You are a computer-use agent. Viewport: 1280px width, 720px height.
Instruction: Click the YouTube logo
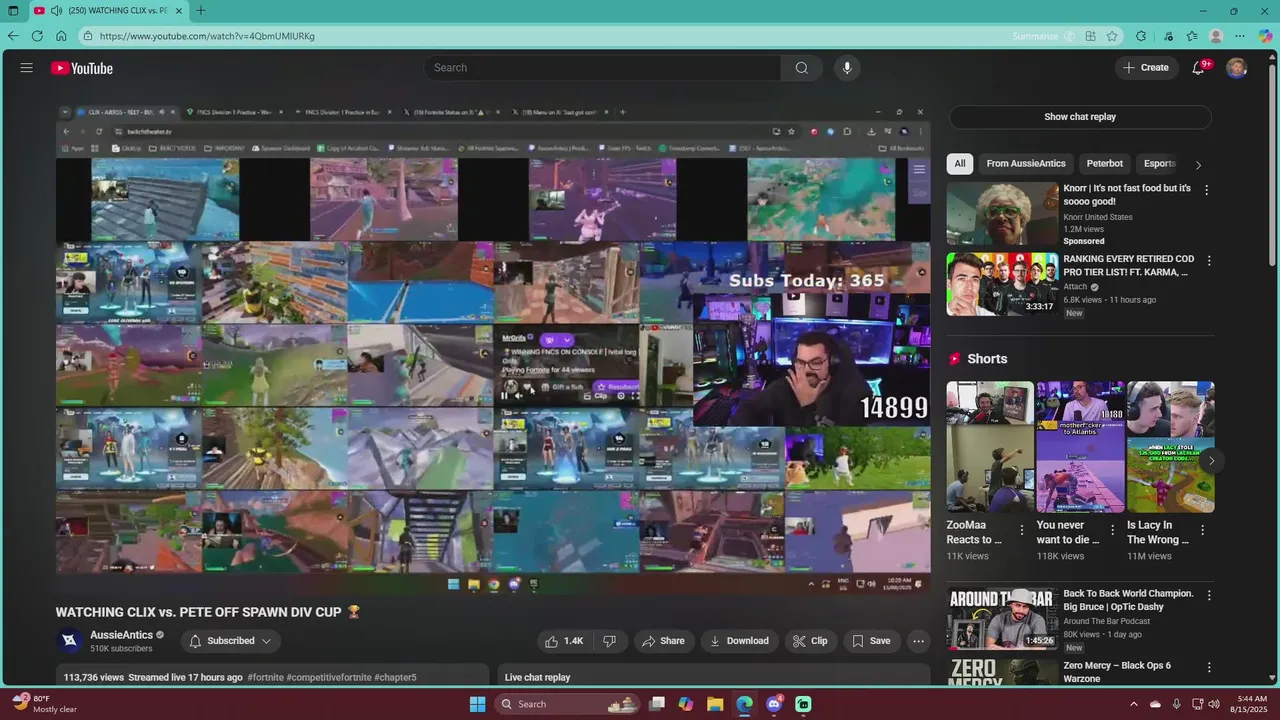point(82,68)
